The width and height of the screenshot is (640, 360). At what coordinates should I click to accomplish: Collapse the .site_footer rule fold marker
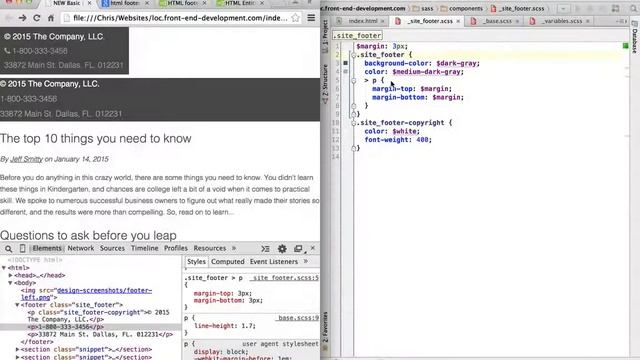pyautogui.click(x=353, y=55)
